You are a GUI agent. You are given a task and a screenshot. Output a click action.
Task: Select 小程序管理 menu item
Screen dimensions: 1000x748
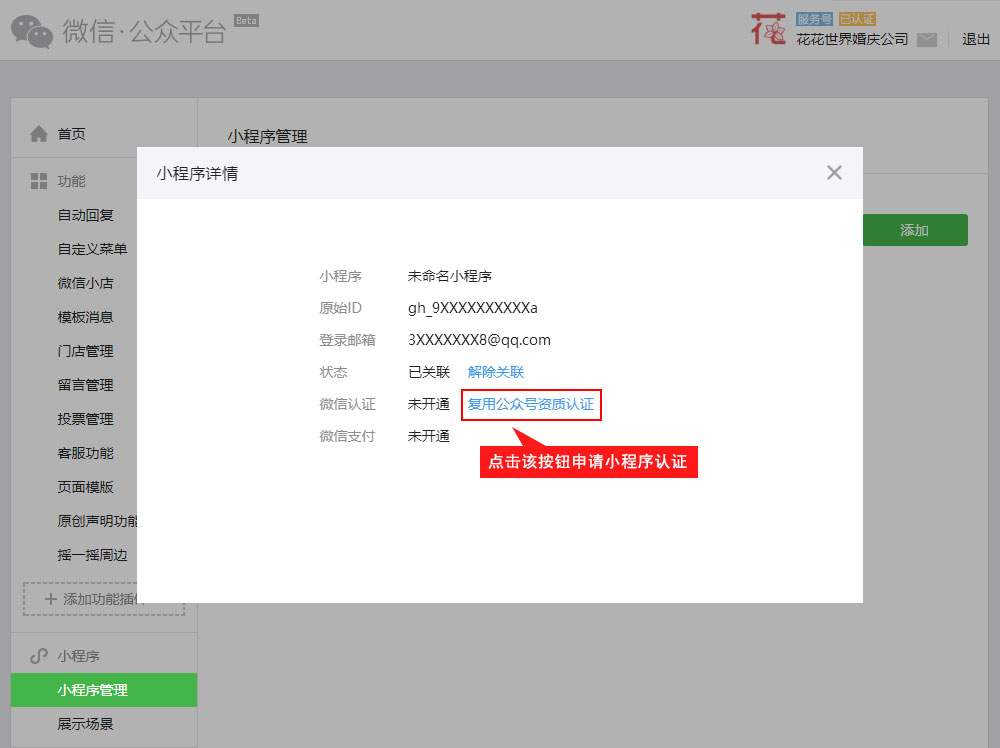click(93, 690)
